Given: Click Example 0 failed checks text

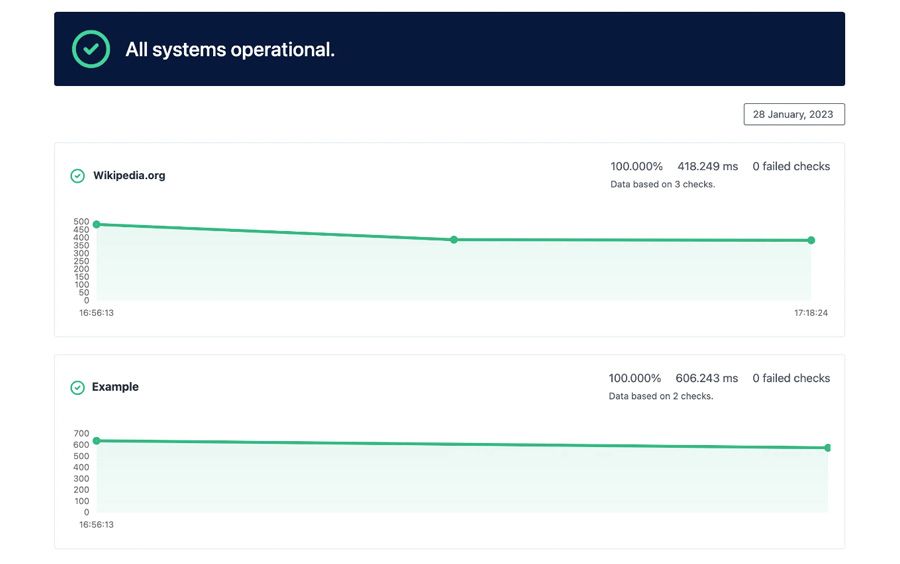Looking at the screenshot, I should 791,378.
